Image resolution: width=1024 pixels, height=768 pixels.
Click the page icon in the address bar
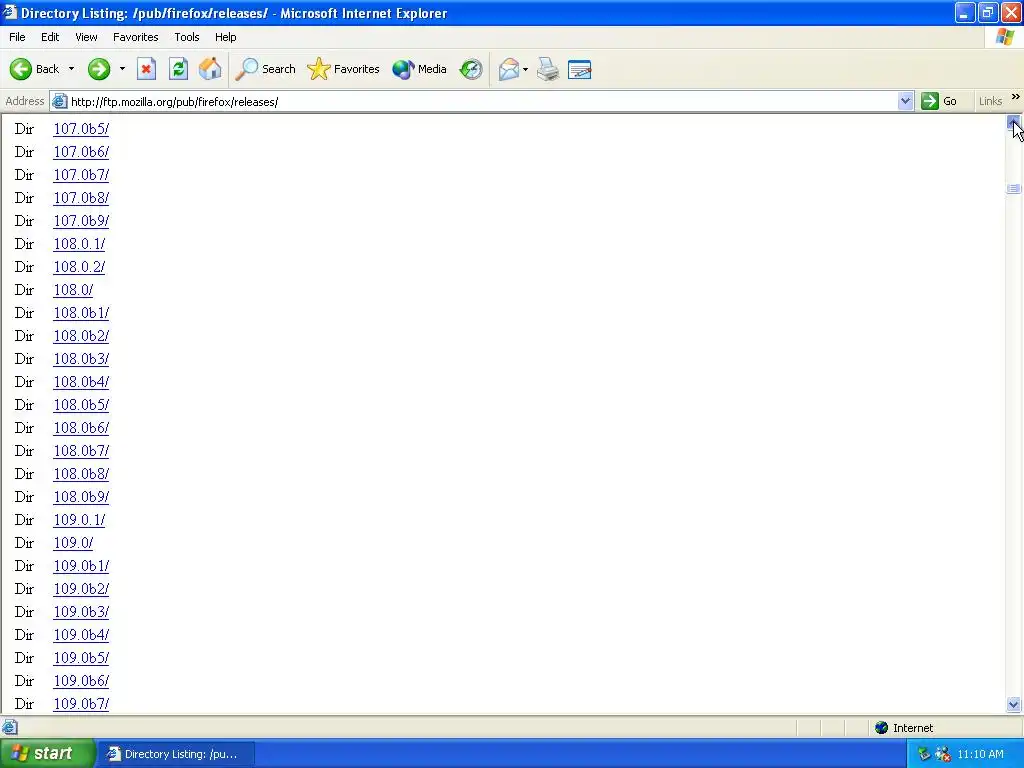coord(59,101)
